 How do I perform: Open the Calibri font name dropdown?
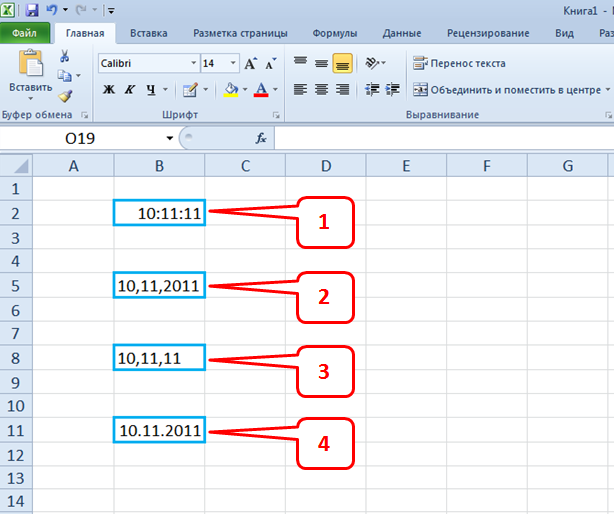pyautogui.click(x=193, y=63)
